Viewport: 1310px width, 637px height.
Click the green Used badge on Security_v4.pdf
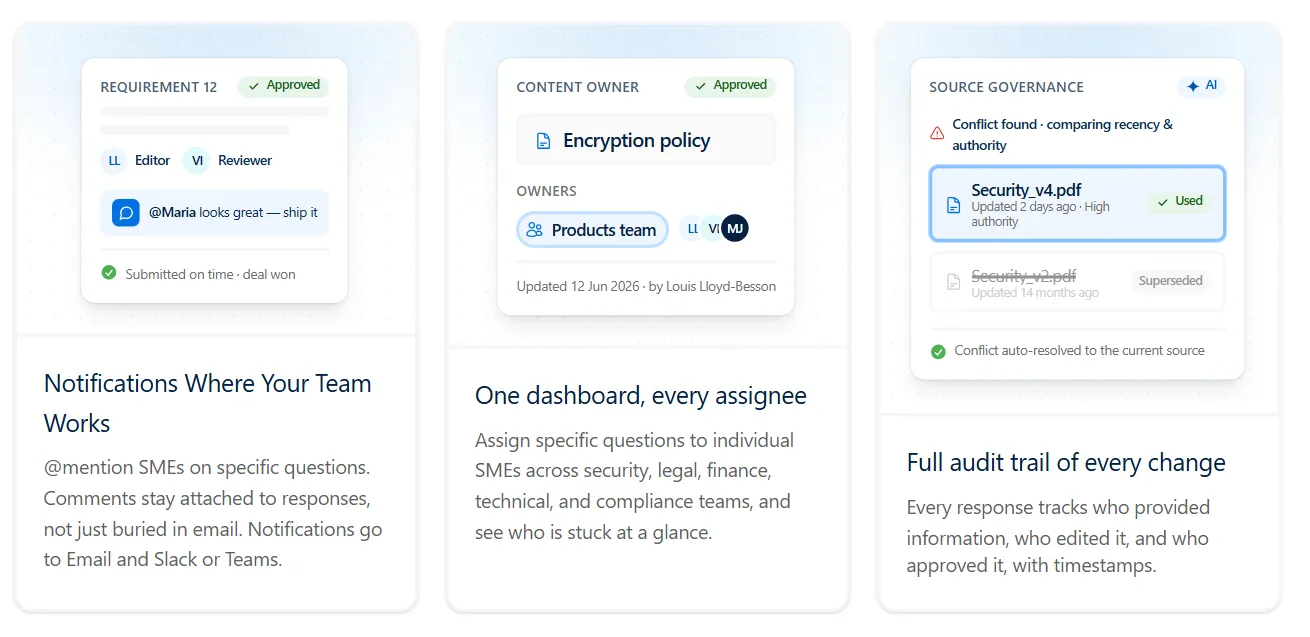(1179, 201)
